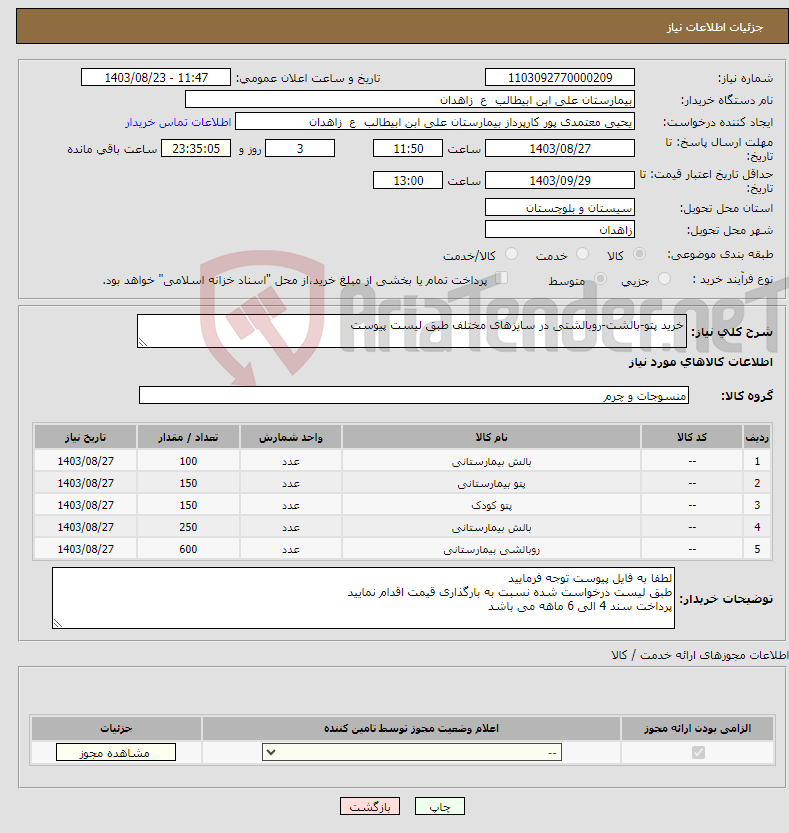
Task: Click the نام کالا column header
Action: point(491,437)
